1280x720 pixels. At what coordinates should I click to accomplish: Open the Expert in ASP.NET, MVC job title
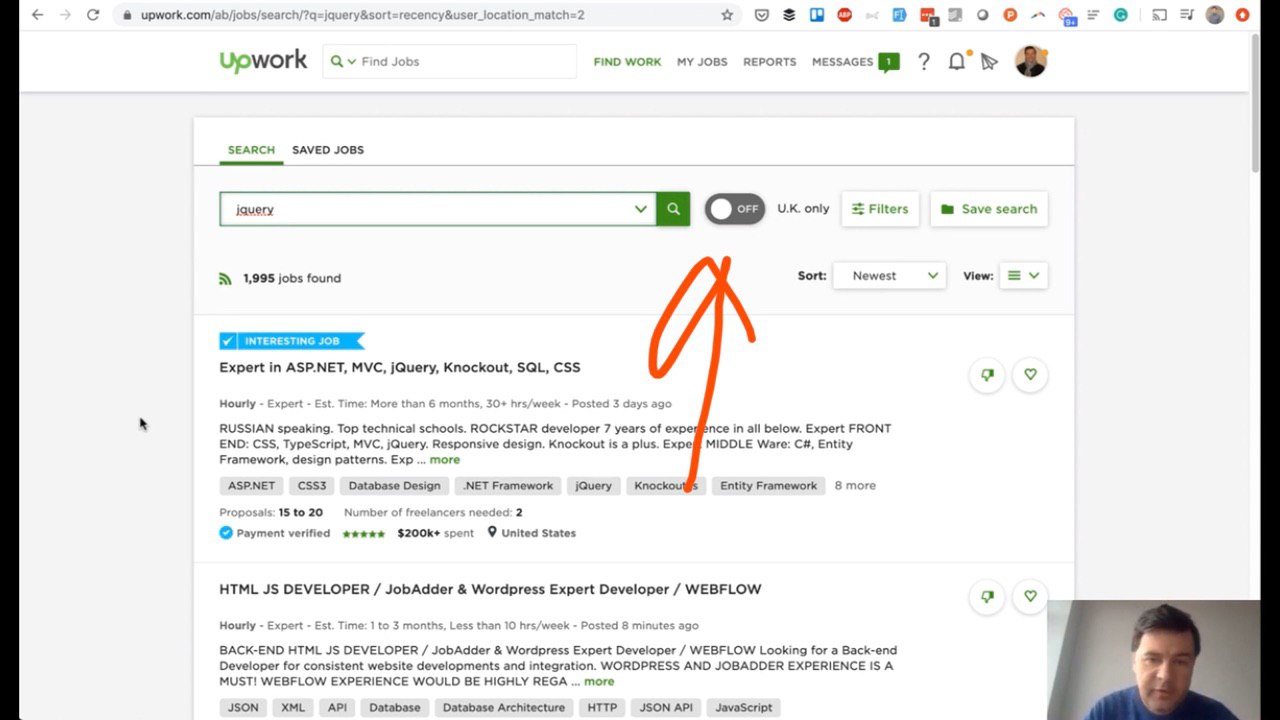pyautogui.click(x=400, y=367)
